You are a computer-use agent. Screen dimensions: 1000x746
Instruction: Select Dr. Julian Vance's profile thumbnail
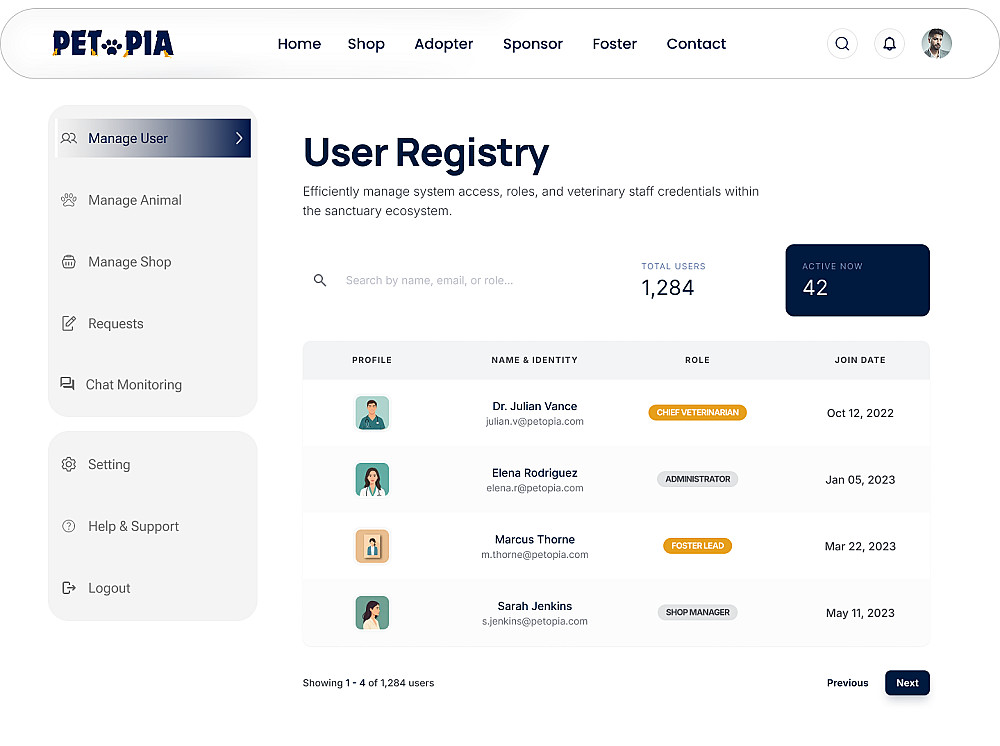tap(372, 413)
